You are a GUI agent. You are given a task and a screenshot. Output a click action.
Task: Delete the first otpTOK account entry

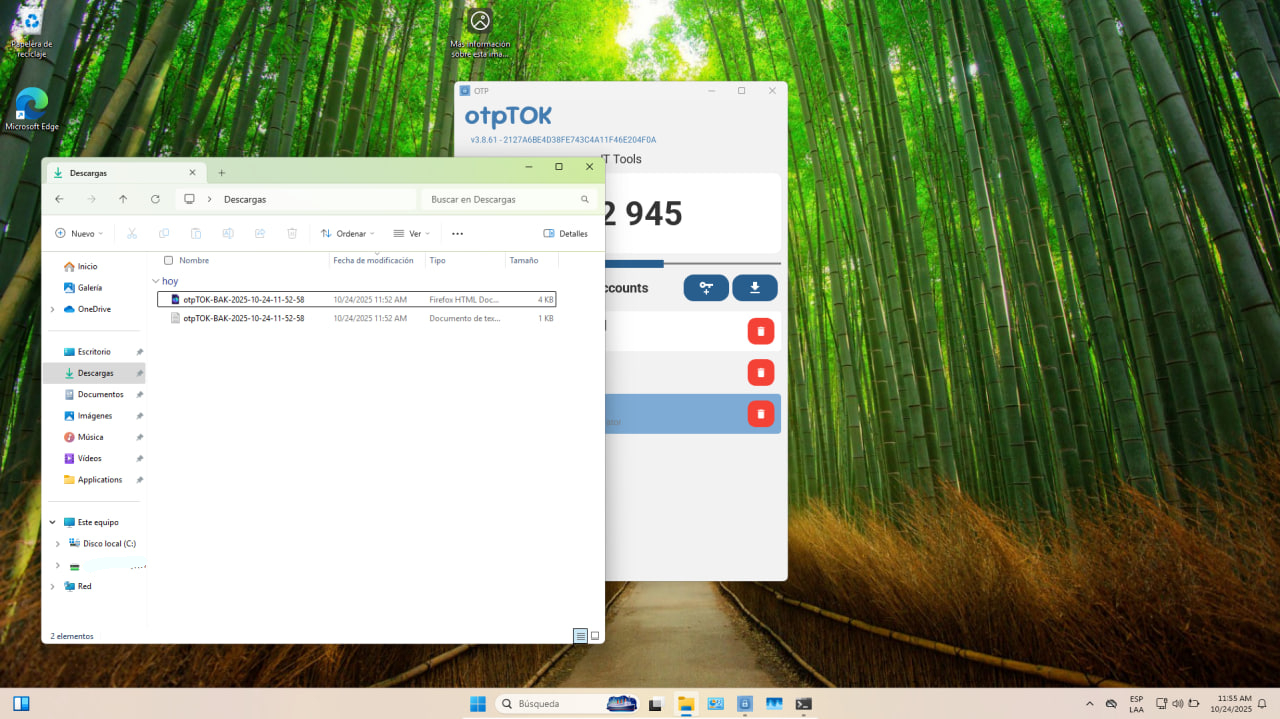pos(760,331)
